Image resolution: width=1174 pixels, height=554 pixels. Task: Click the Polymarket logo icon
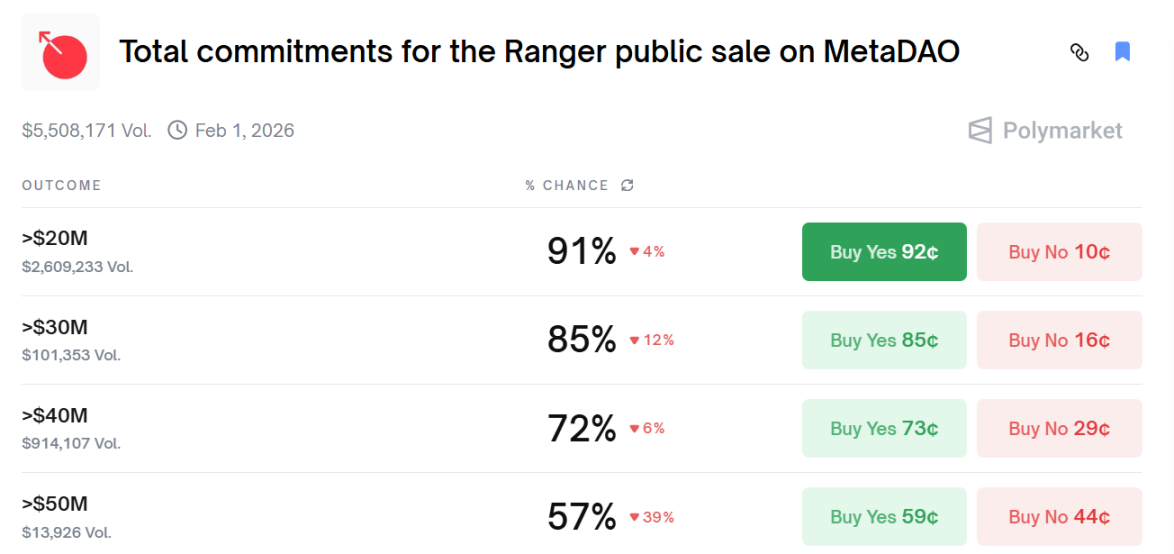pos(981,131)
